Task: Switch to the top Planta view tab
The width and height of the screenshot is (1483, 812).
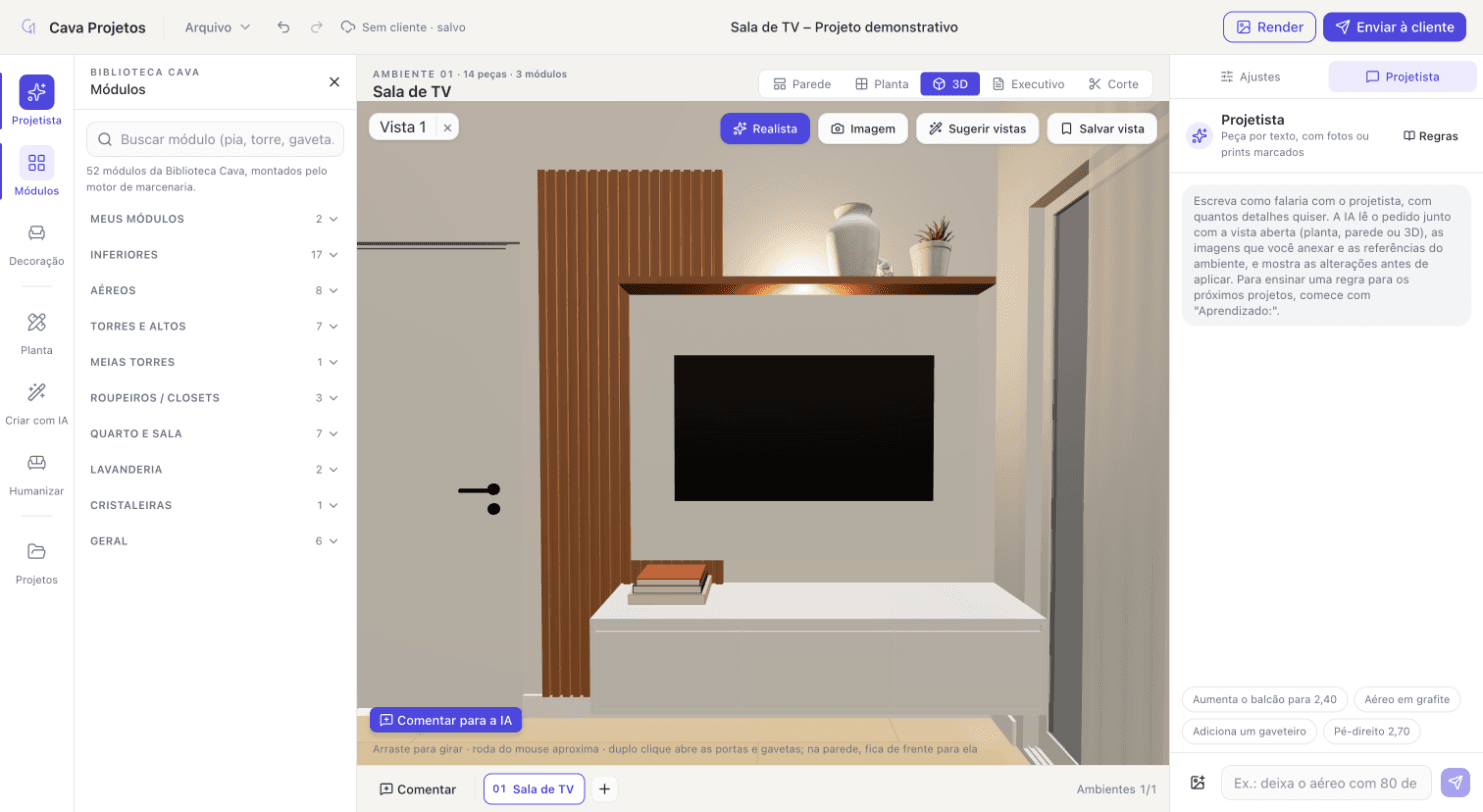Action: coord(881,84)
